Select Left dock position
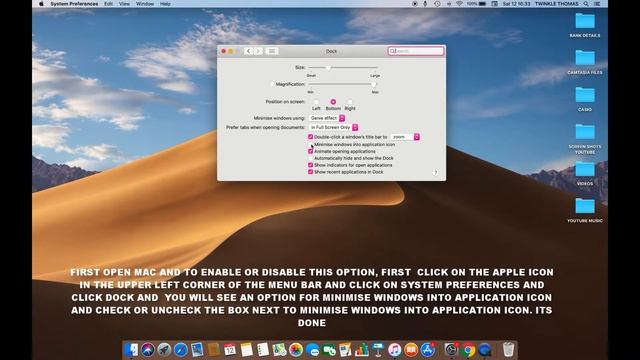The width and height of the screenshot is (640, 360). 316,102
